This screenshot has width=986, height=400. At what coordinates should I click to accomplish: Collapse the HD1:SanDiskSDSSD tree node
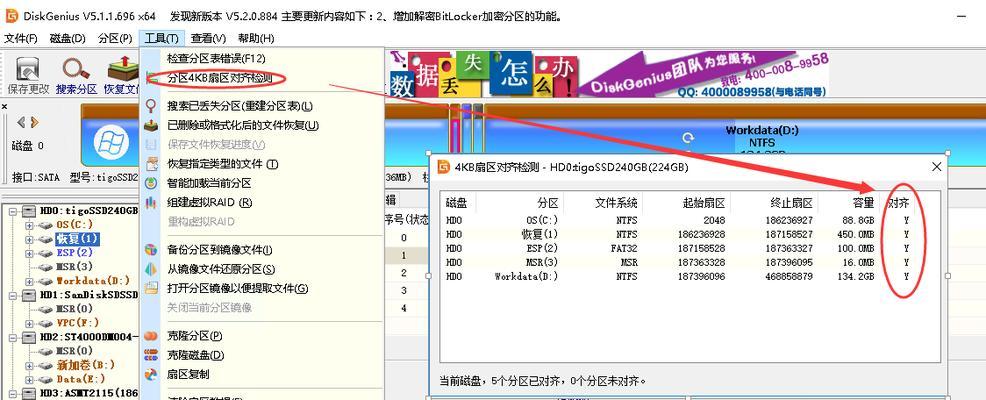pyautogui.click(x=13, y=295)
